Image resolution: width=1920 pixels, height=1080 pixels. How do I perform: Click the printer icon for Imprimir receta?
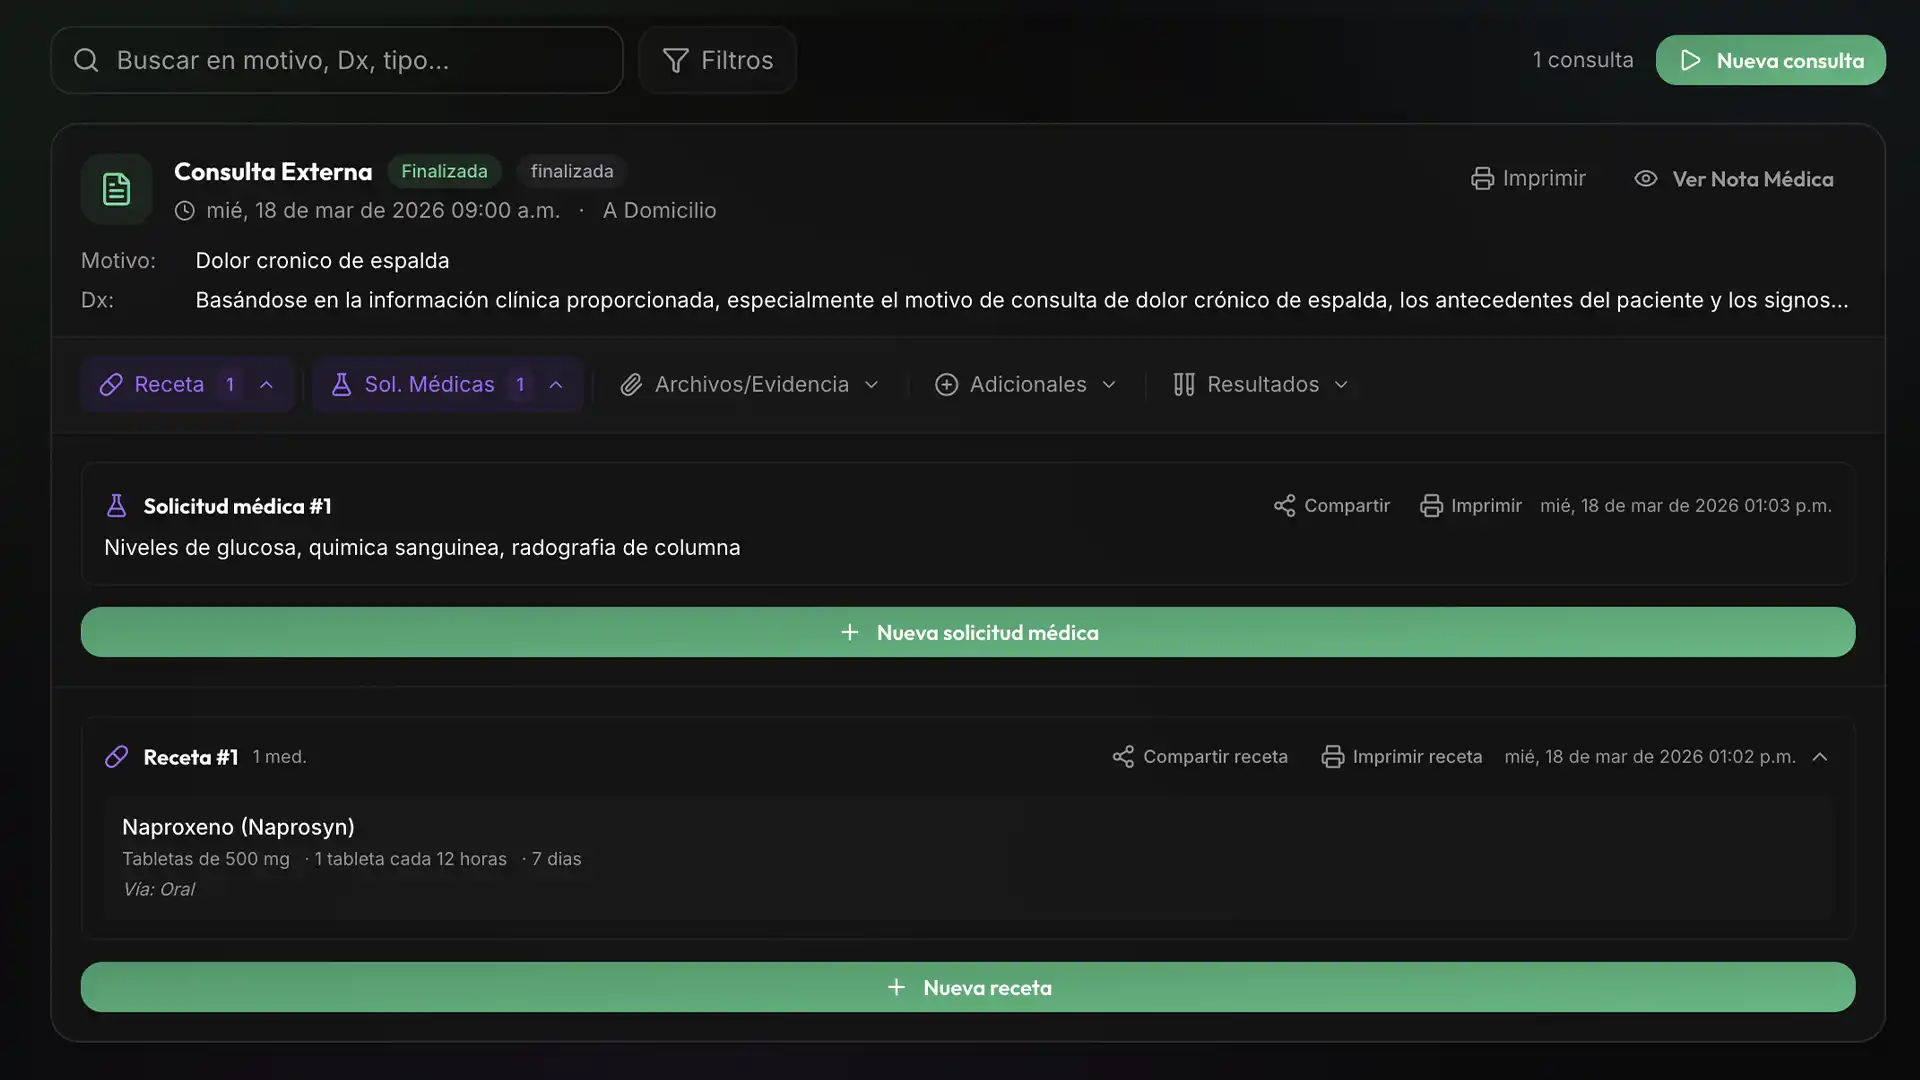point(1332,757)
